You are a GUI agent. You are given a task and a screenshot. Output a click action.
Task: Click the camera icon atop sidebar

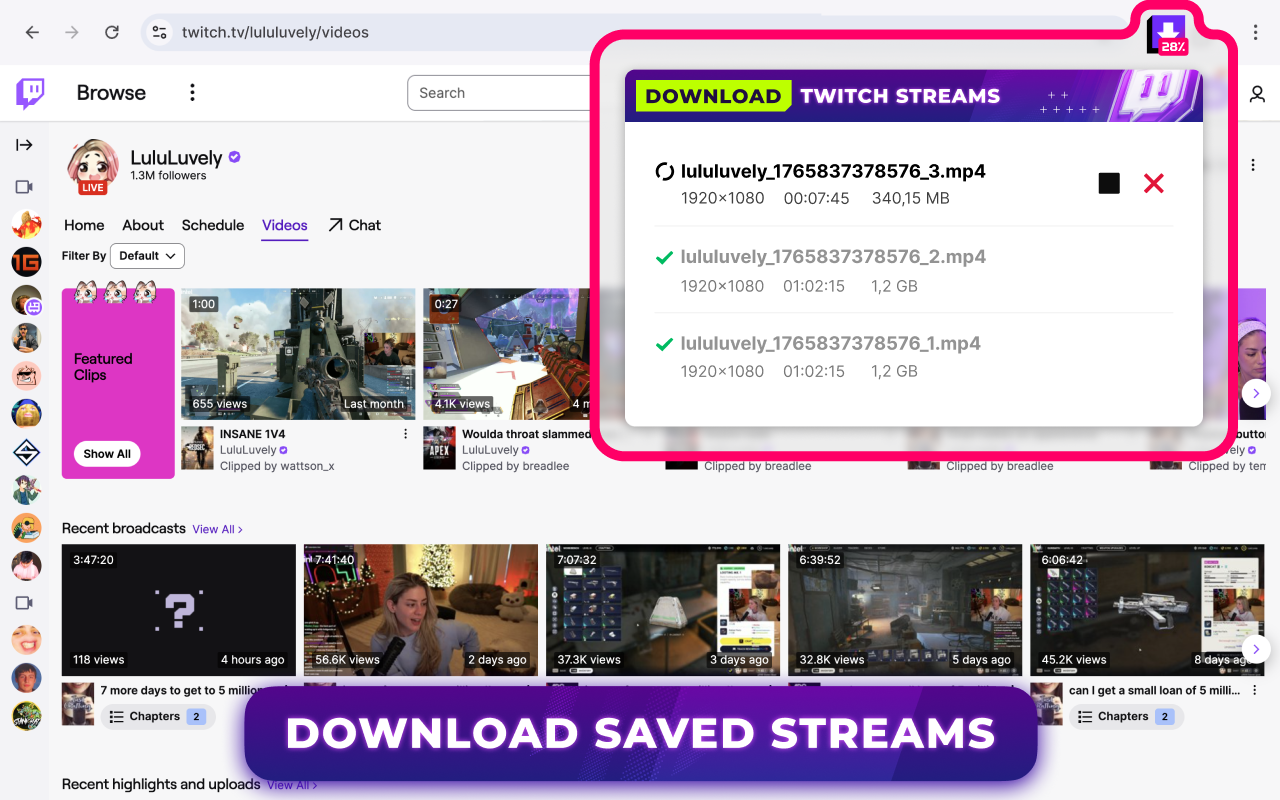(24, 187)
